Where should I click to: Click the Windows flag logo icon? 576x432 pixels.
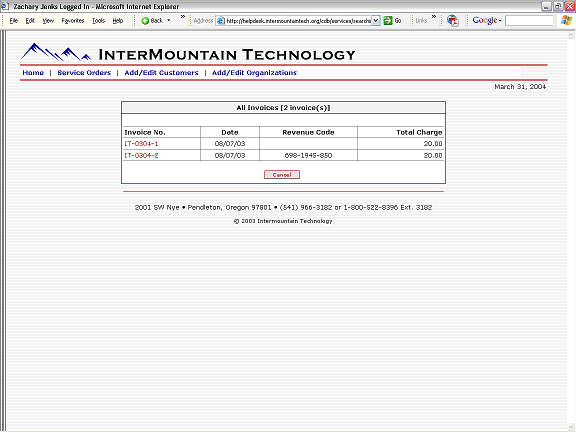566,21
